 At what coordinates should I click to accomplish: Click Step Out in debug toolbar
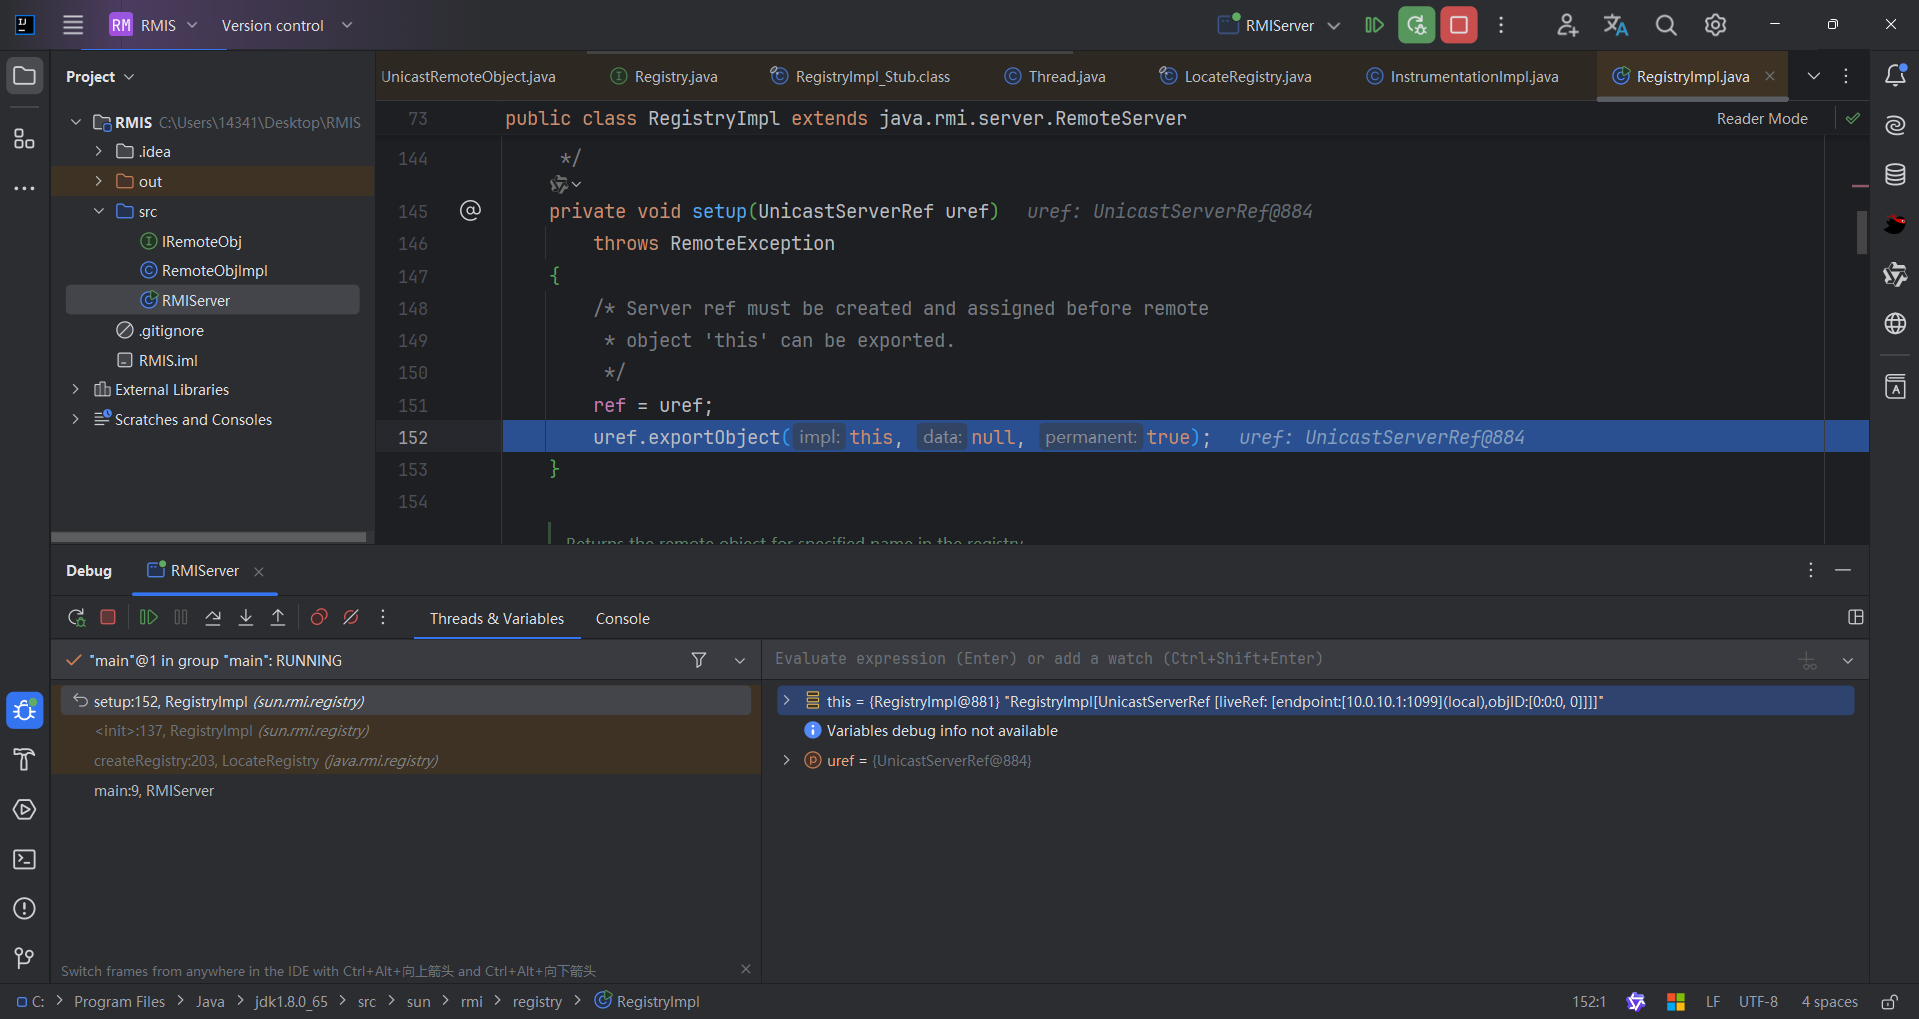[278, 618]
